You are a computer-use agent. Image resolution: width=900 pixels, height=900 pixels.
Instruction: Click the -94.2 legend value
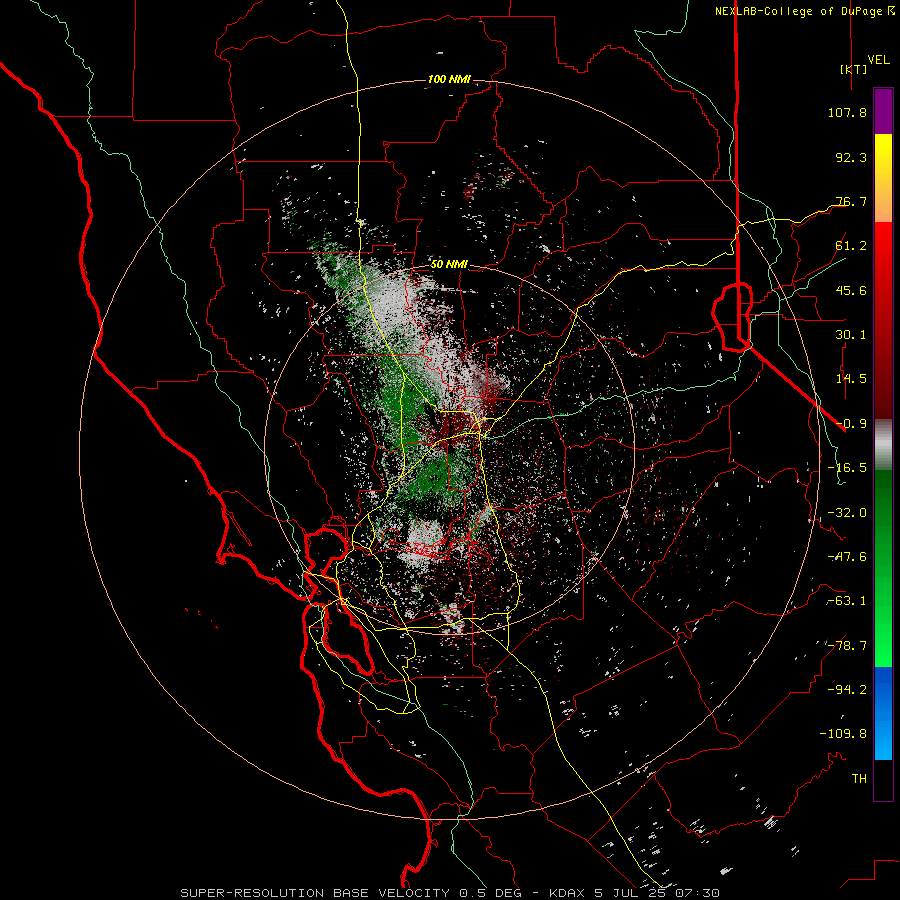click(x=847, y=690)
